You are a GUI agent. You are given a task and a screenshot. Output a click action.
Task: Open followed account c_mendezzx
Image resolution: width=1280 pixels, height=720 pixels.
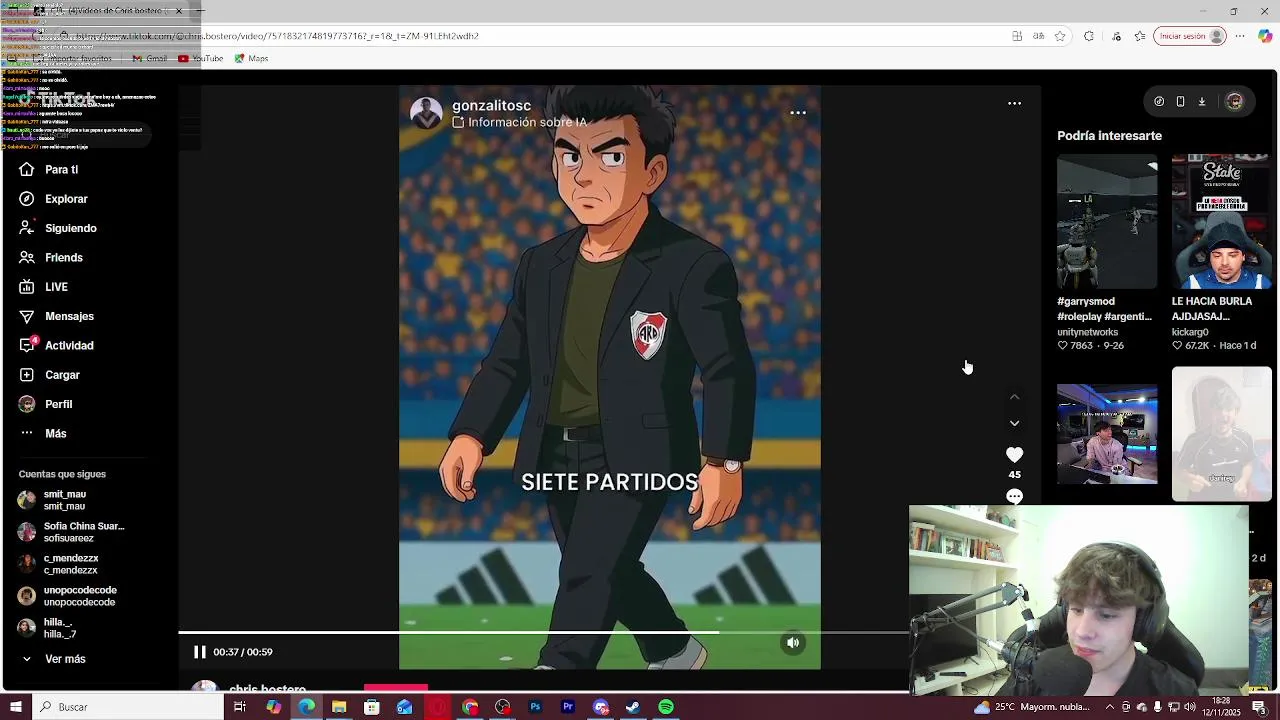pos(58,564)
